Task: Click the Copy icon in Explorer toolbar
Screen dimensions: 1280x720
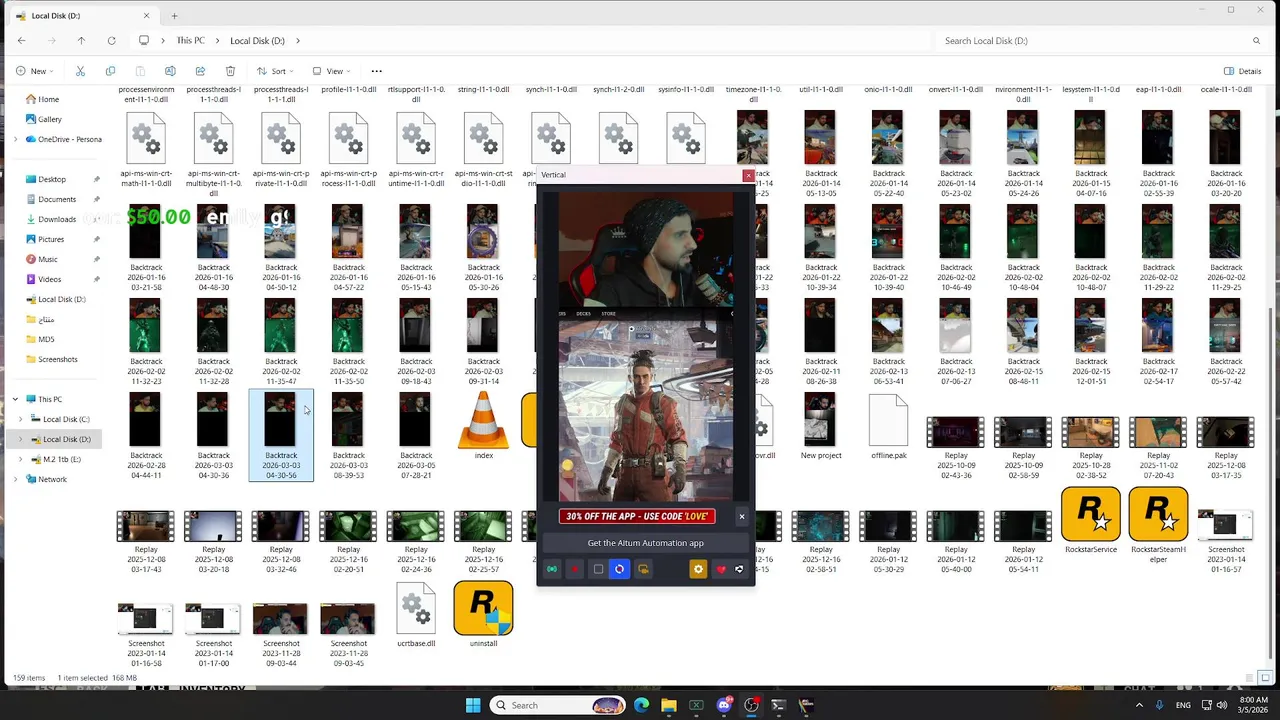Action: point(110,71)
